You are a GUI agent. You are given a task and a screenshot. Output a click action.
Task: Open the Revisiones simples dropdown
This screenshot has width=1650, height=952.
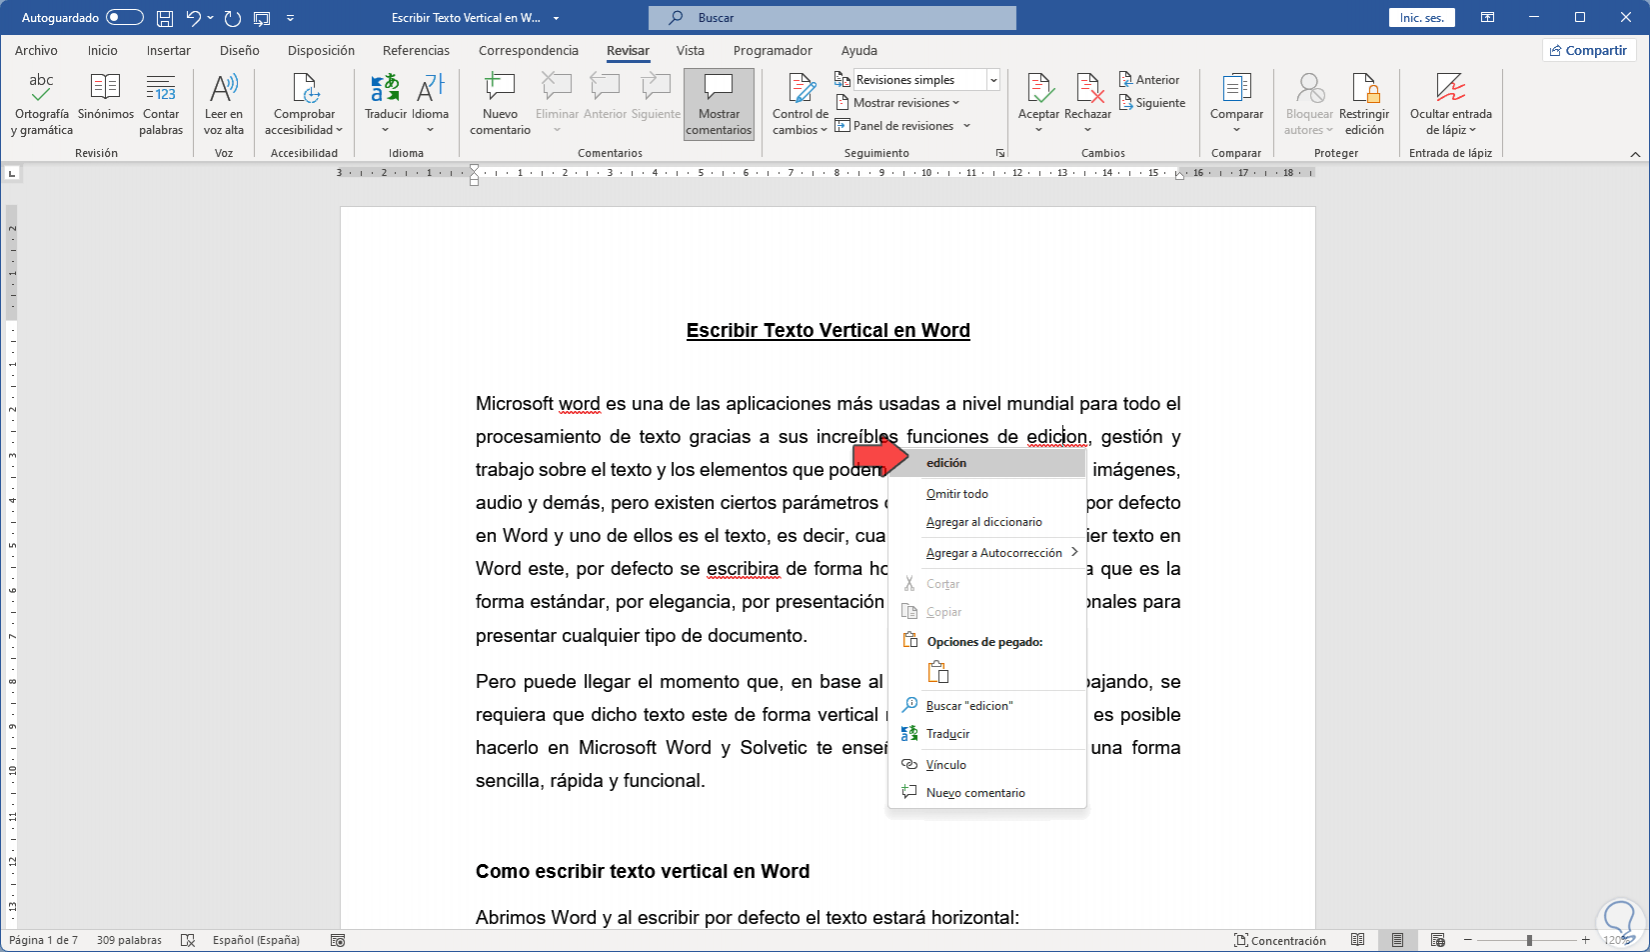click(993, 80)
